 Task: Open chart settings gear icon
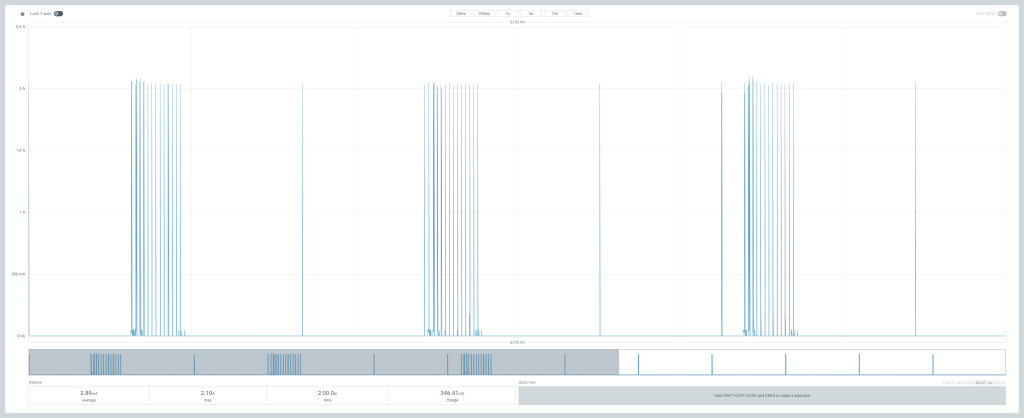coord(22,14)
